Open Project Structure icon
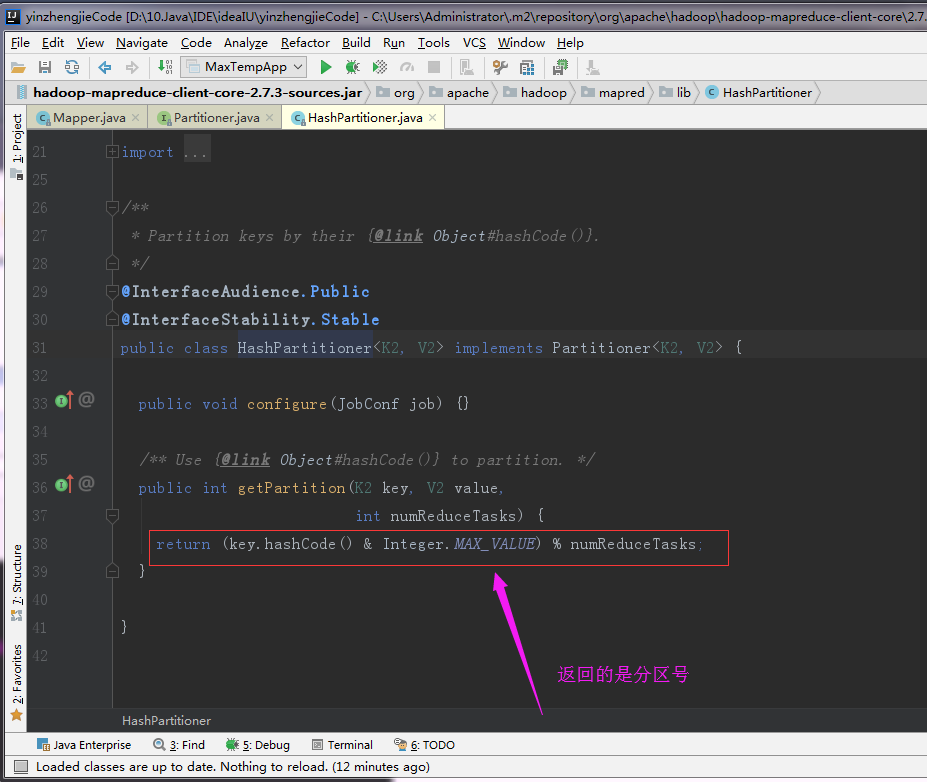927x782 pixels. pos(527,67)
